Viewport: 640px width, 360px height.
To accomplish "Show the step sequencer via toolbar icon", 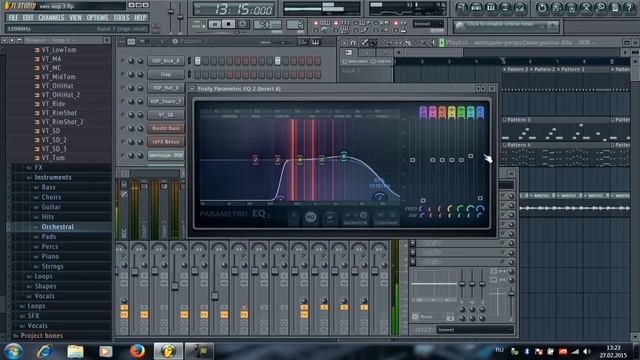I will pyautogui.click(x=476, y=8).
